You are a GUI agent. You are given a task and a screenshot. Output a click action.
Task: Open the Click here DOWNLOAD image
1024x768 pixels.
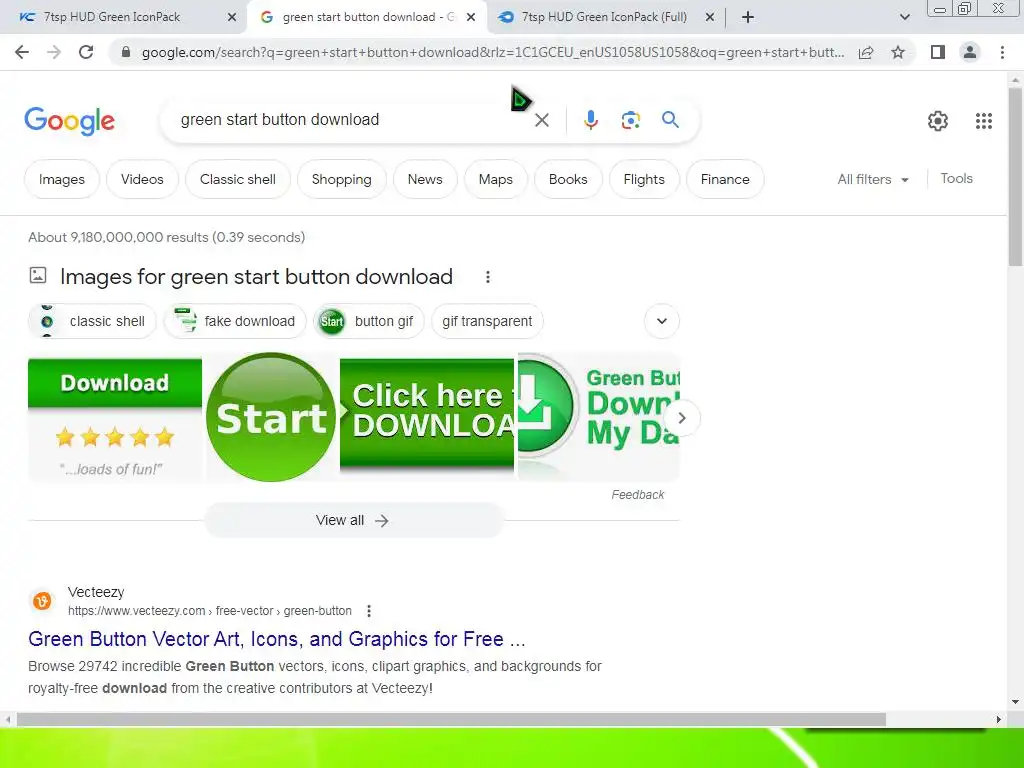tap(427, 415)
